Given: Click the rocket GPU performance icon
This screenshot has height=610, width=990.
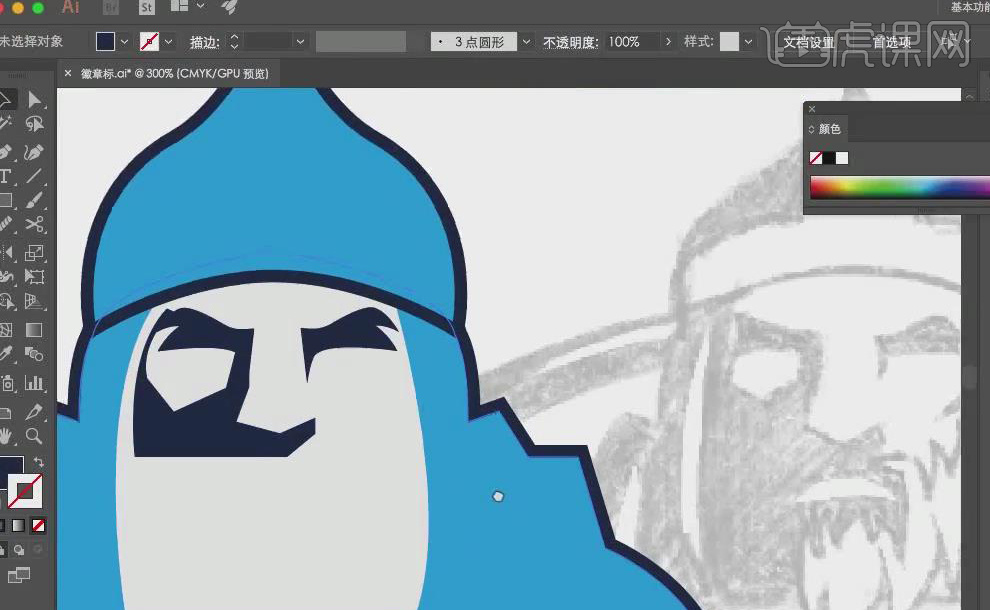Looking at the screenshot, I should point(229,7).
